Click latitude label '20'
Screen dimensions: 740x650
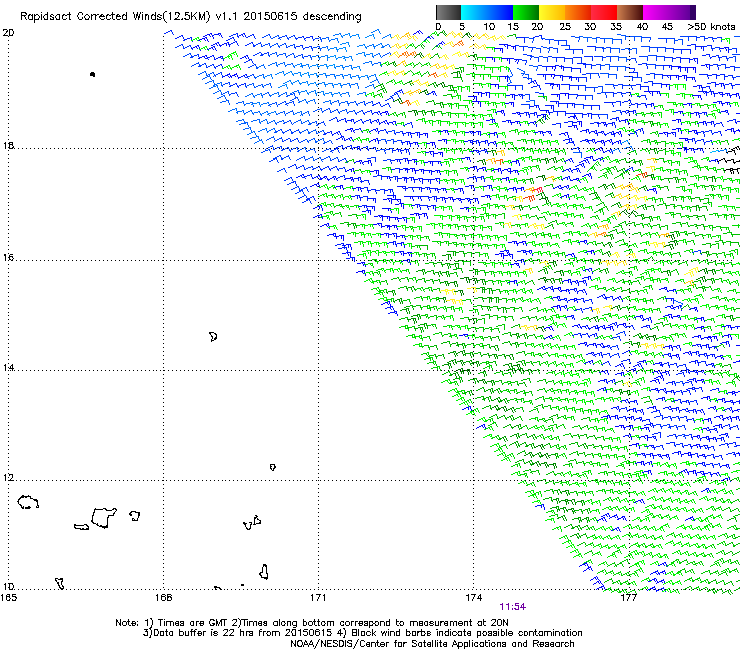pyautogui.click(x=8, y=33)
